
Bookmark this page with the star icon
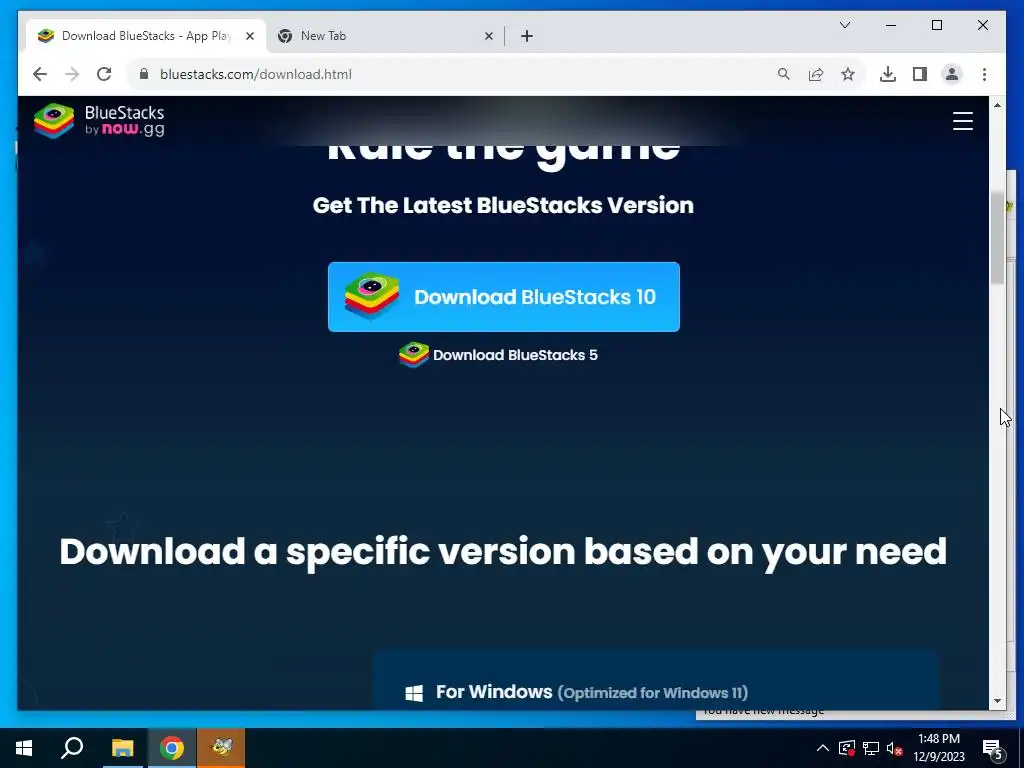[848, 74]
